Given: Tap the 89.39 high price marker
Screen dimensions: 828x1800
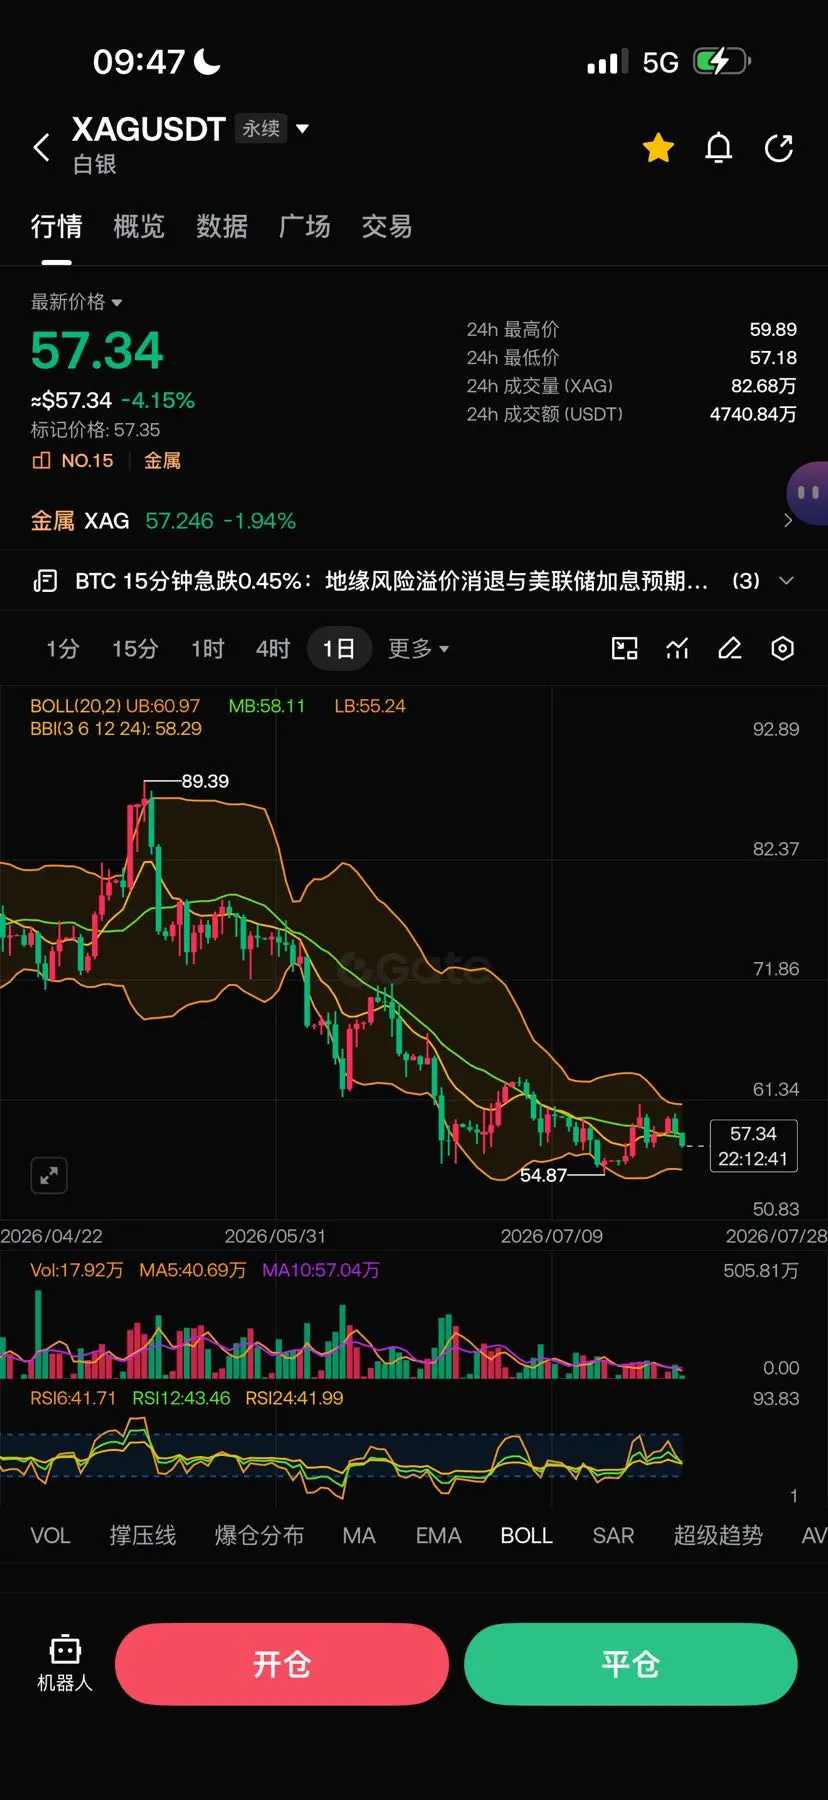Looking at the screenshot, I should [x=205, y=781].
